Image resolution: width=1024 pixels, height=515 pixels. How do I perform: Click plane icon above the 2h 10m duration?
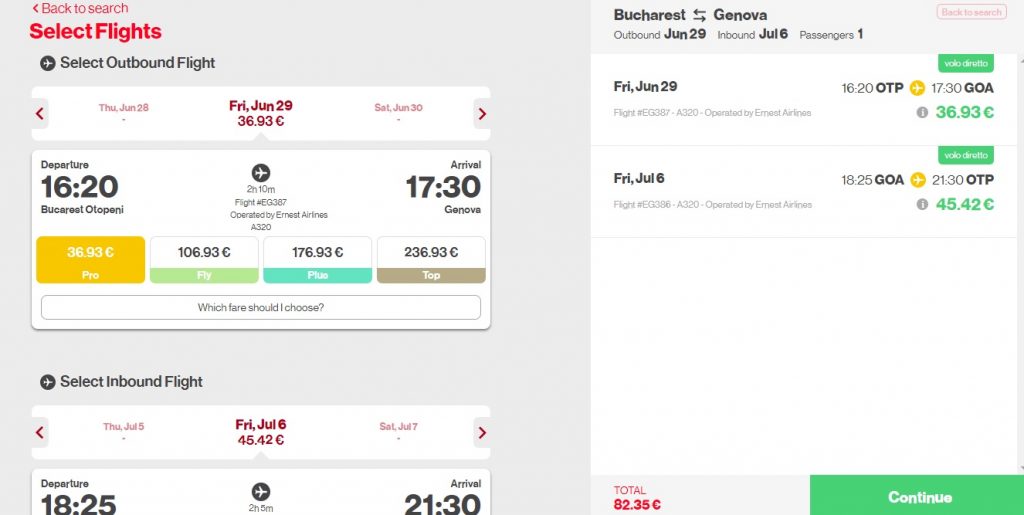pyautogui.click(x=261, y=173)
